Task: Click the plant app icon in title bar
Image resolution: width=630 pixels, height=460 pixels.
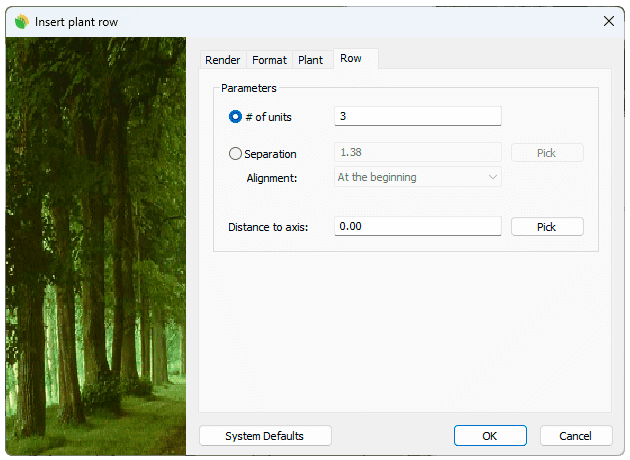Action: pyautogui.click(x=21, y=21)
